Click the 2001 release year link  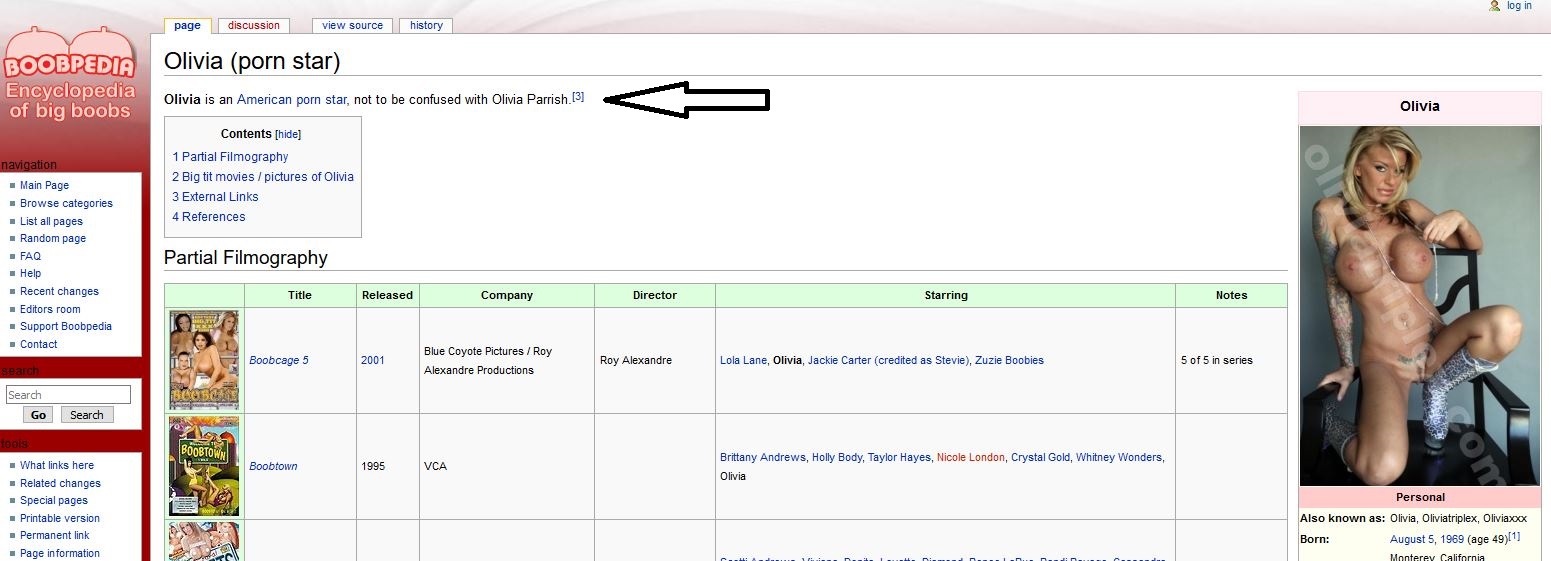coord(372,360)
